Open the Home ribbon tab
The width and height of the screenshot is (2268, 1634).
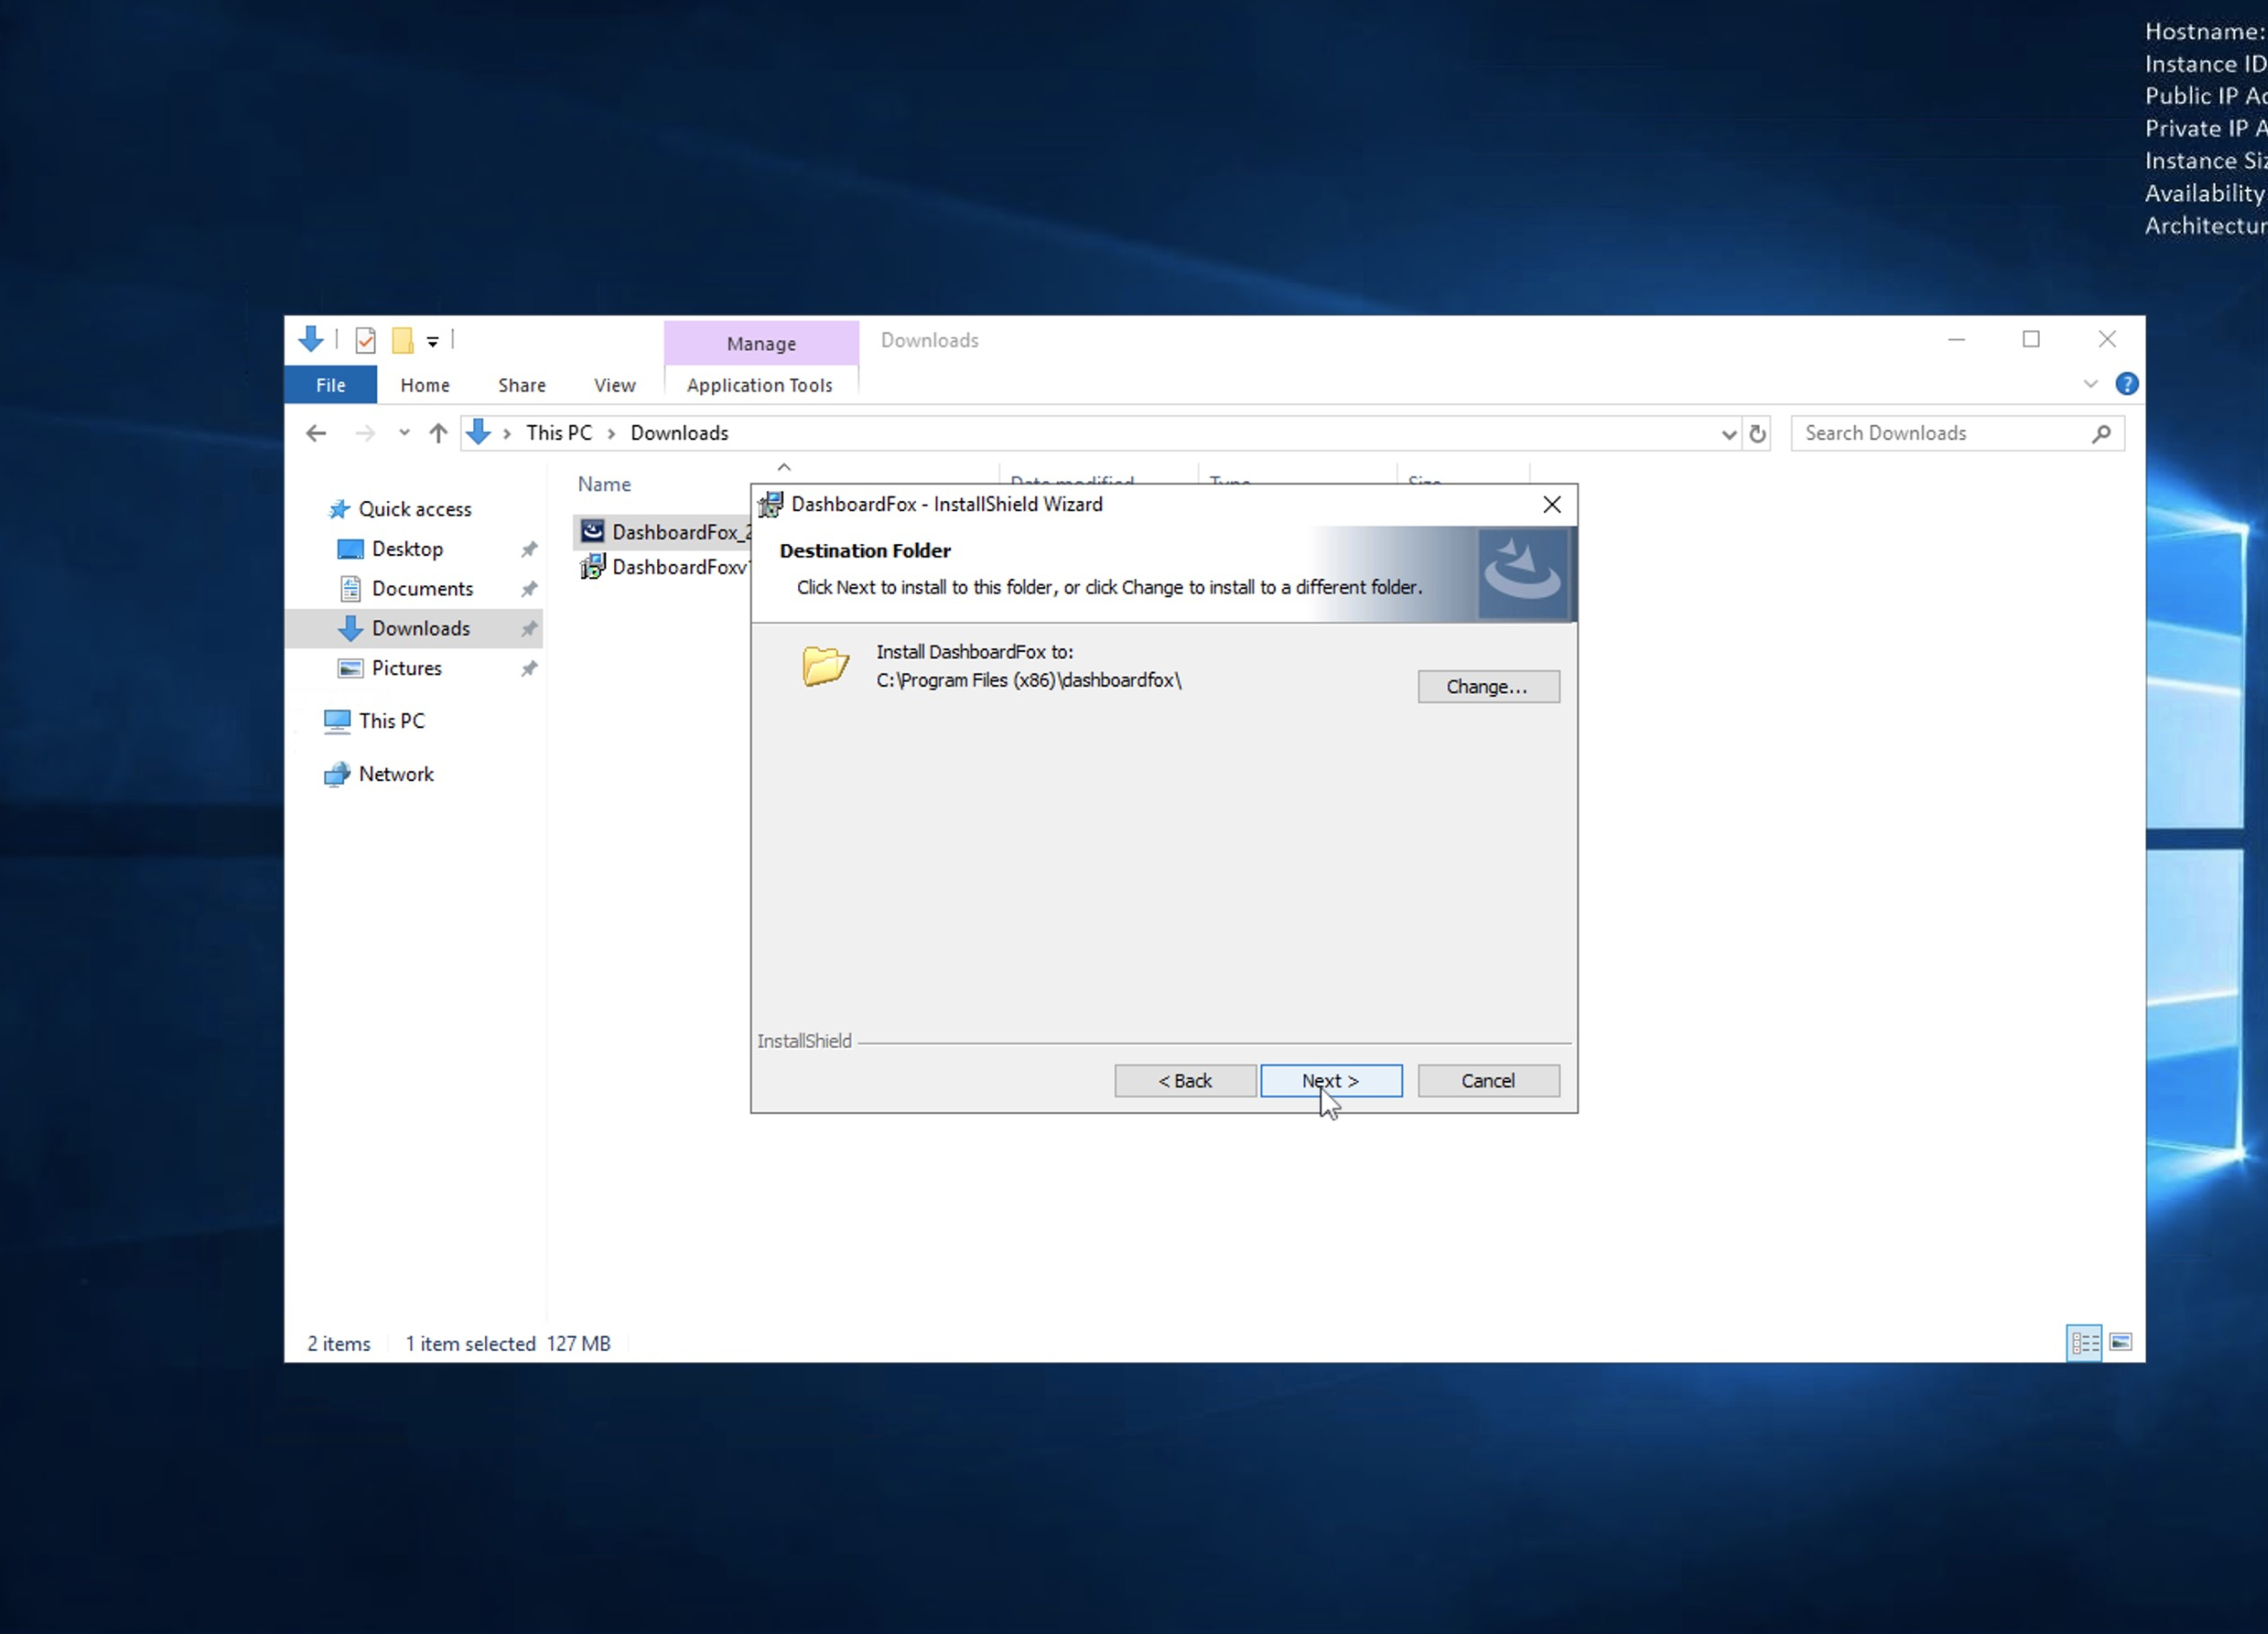point(425,385)
